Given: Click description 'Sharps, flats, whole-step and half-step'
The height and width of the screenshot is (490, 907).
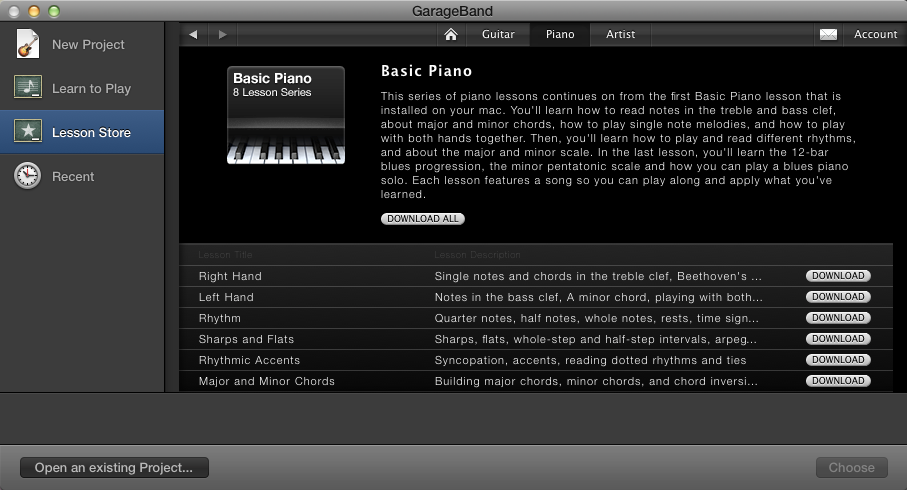Looking at the screenshot, I should click(596, 340).
